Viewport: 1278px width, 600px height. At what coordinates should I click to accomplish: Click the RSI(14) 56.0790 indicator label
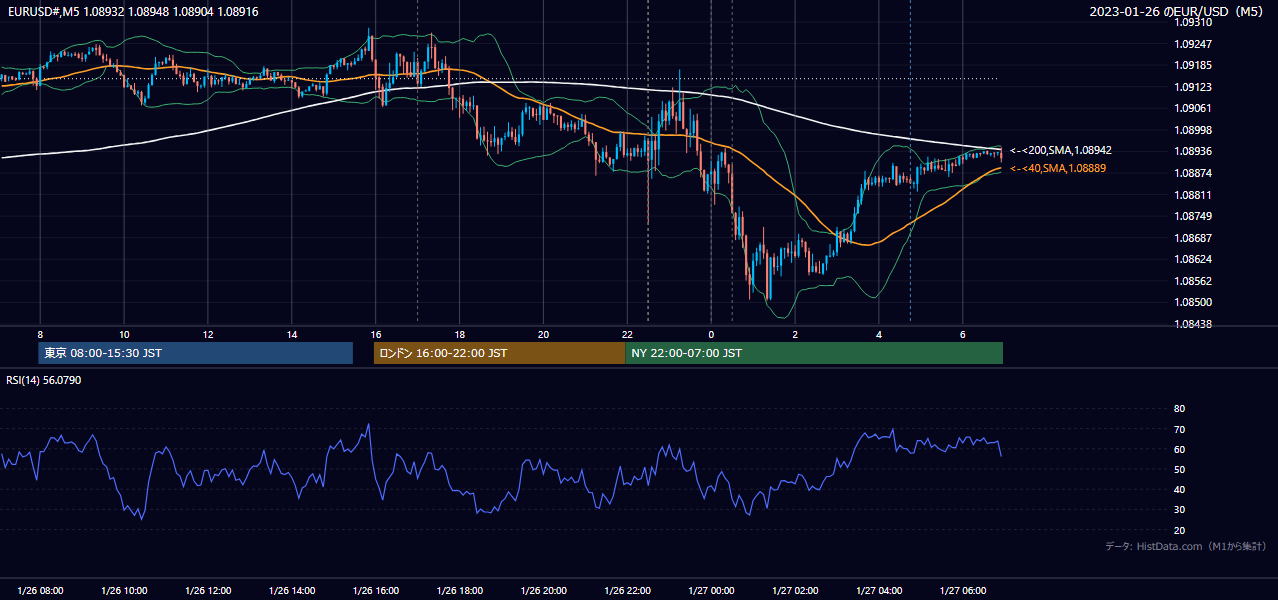44,380
